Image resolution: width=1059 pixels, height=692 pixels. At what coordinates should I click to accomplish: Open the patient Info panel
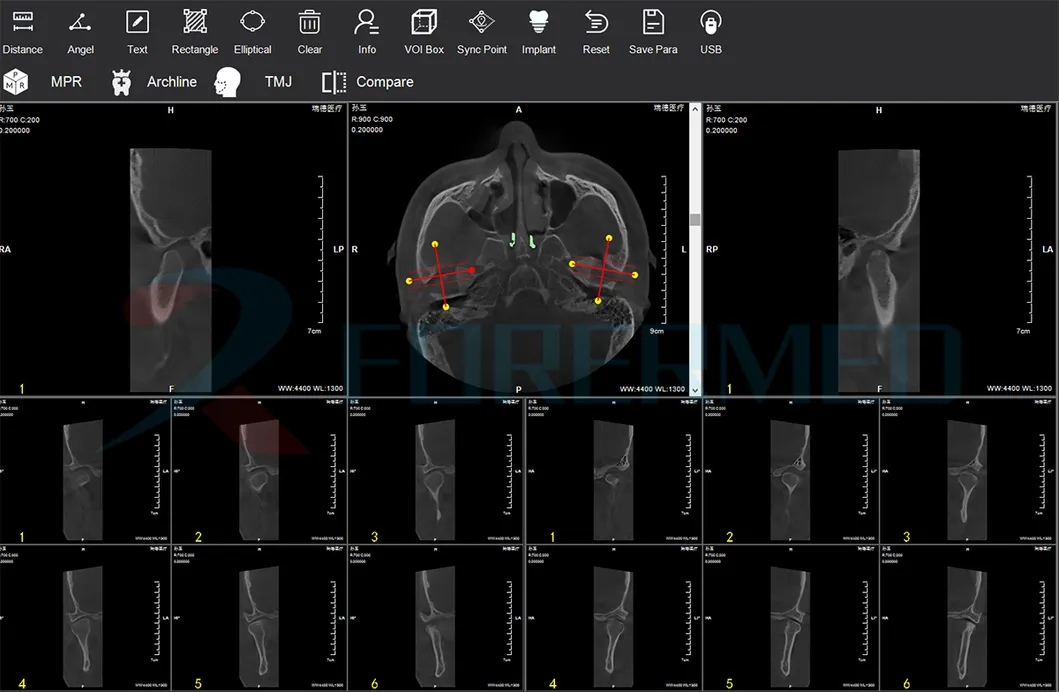(367, 30)
